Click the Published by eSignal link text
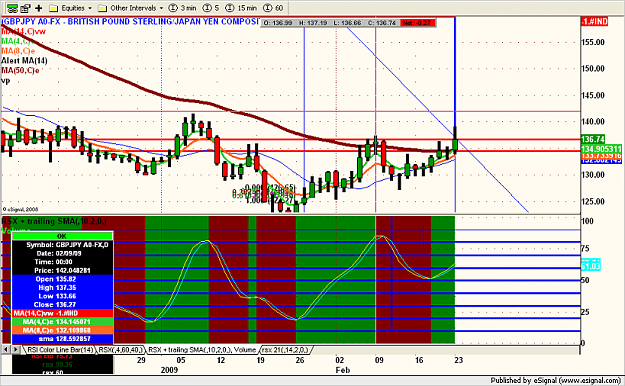The height and width of the screenshot is (386, 625). 555,380
